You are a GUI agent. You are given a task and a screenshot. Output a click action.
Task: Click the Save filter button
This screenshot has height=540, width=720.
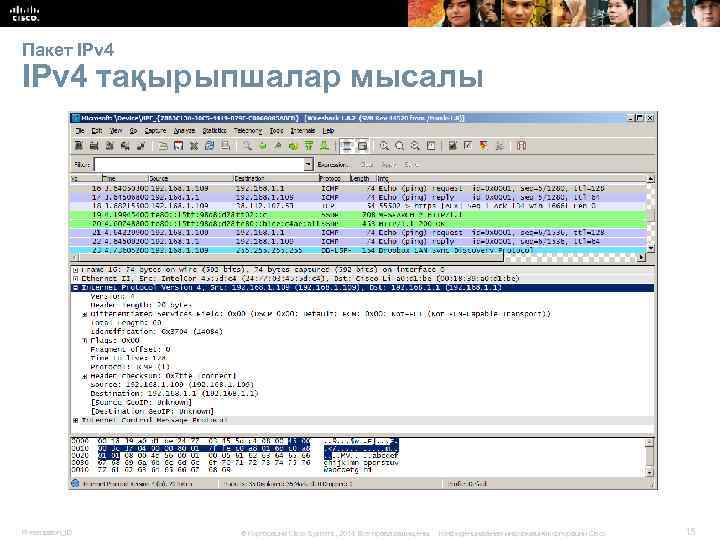pyautogui.click(x=411, y=164)
